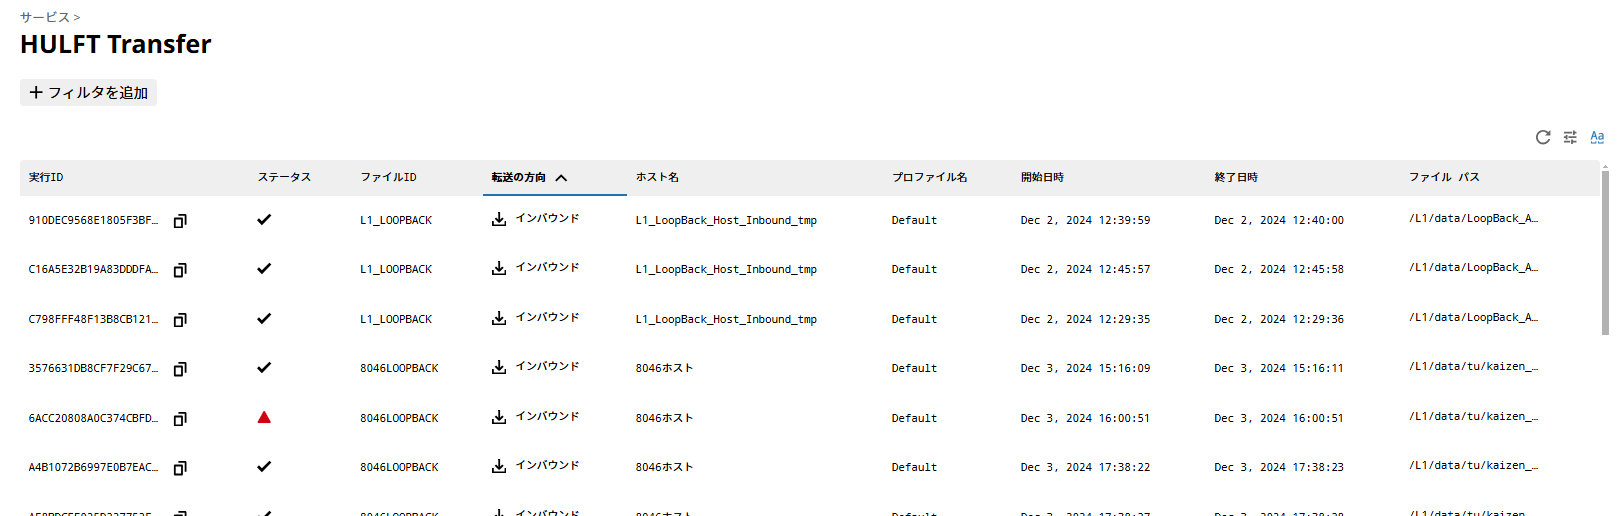
Task: Click success checkmark for row 3576631DB8CF7F29C67
Action: [x=264, y=367]
